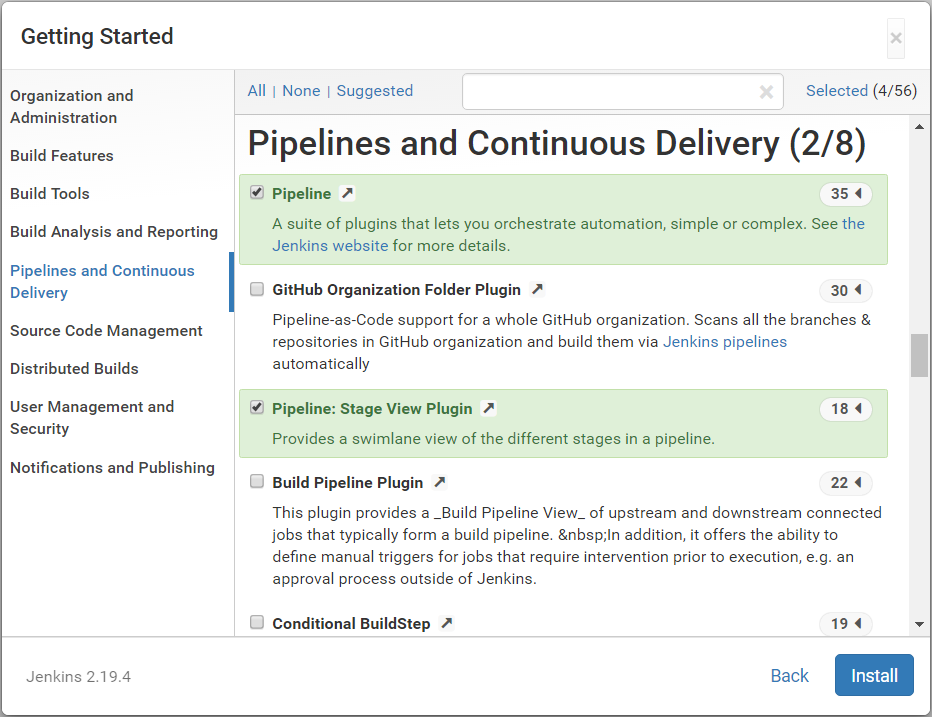Click the Install button

coord(874,675)
